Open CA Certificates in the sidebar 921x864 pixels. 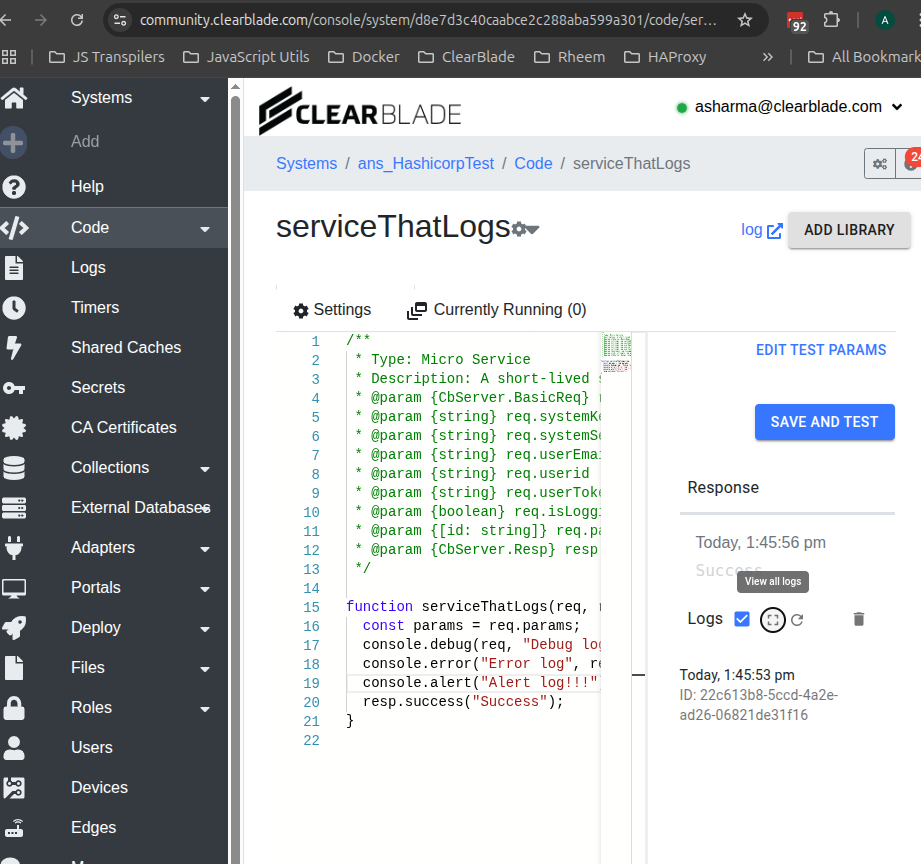(x=123, y=428)
